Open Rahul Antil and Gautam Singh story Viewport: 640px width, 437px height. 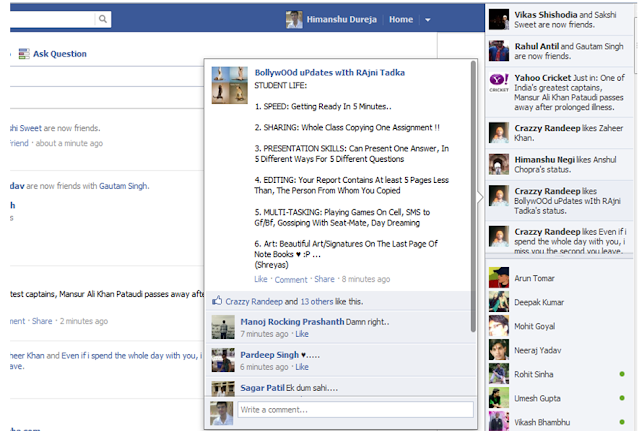pyautogui.click(x=559, y=51)
